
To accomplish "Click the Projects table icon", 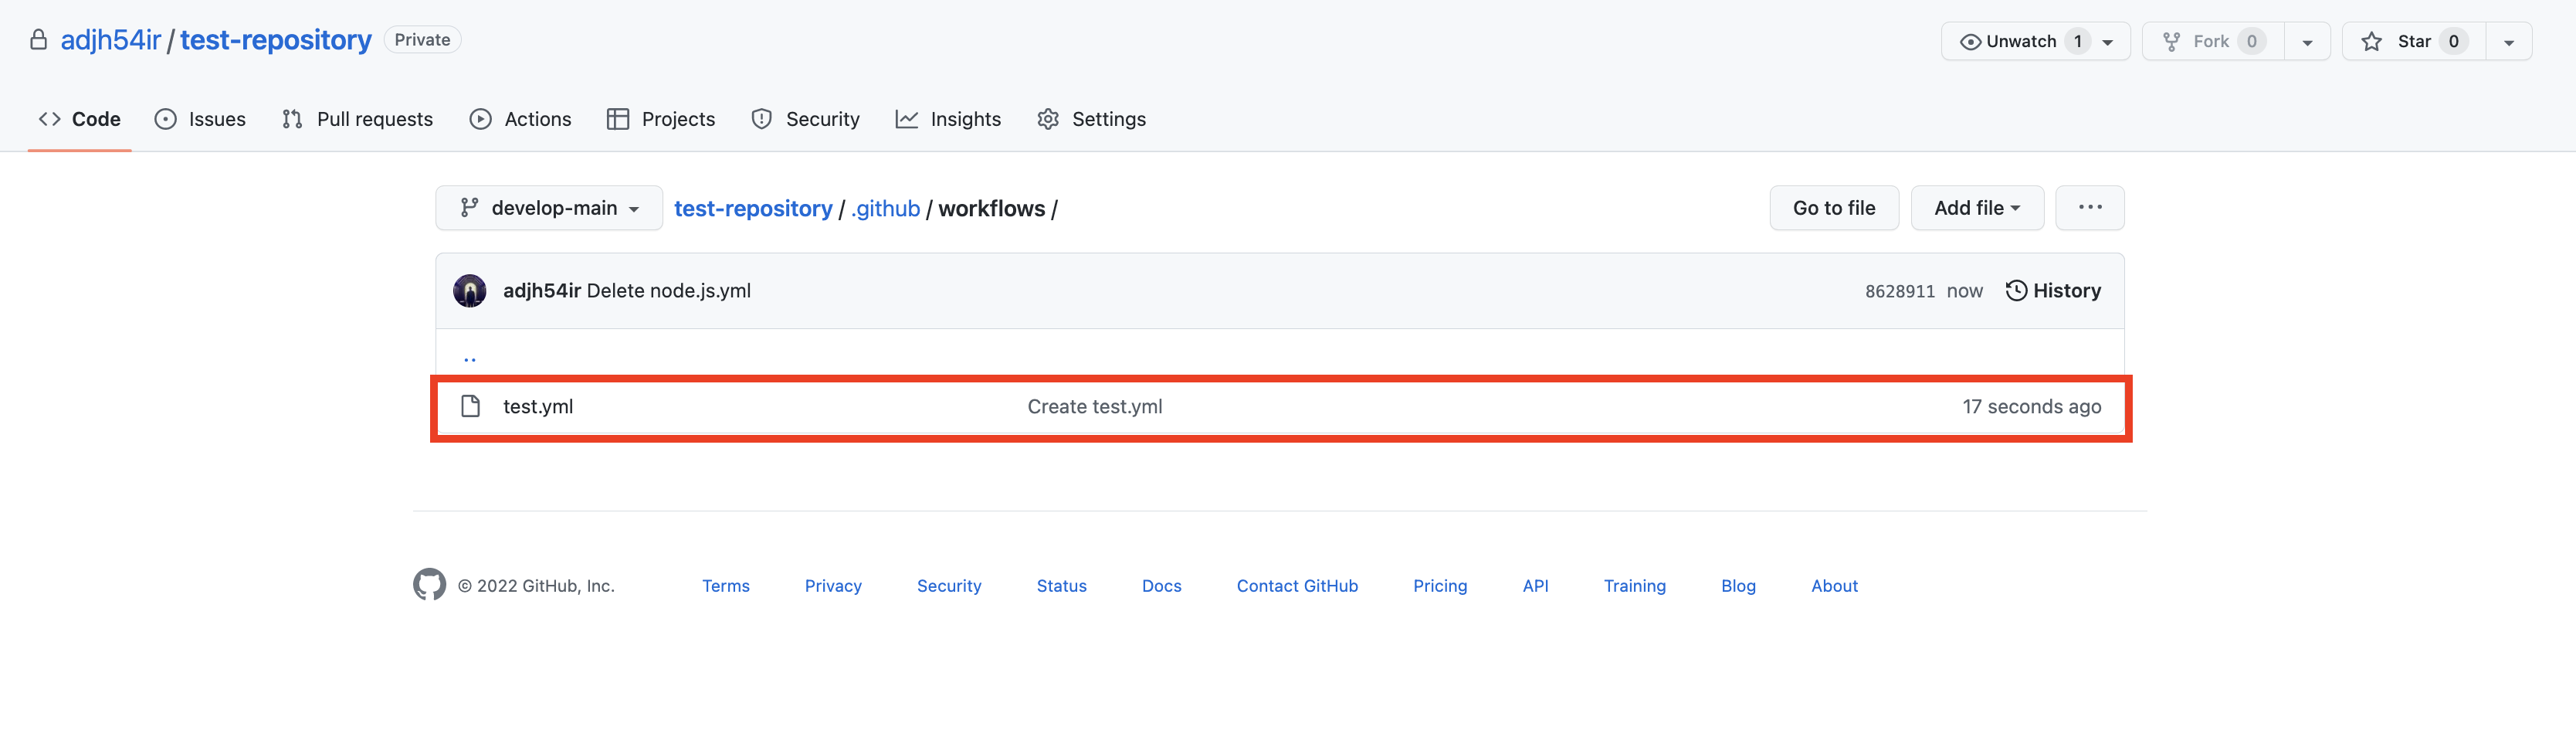I will (618, 119).
